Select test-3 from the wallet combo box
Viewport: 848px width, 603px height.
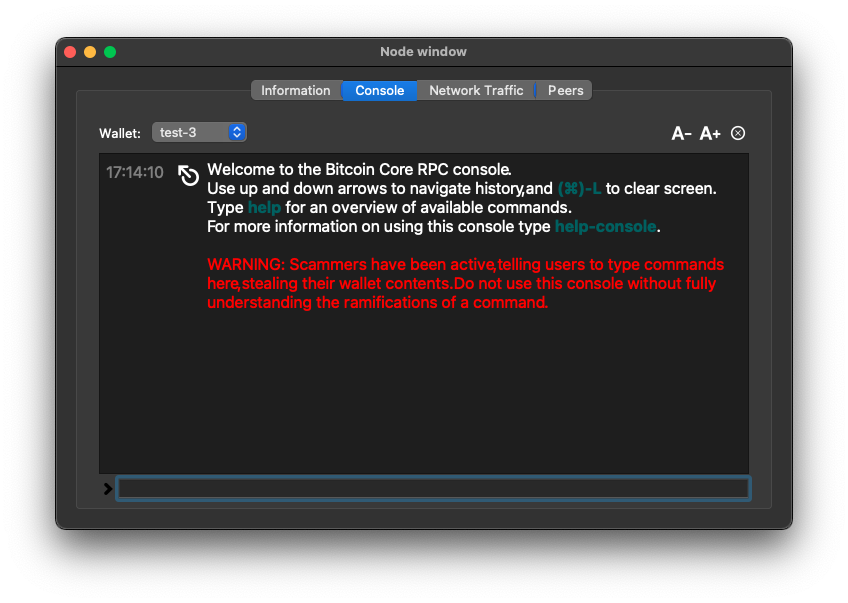pyautogui.click(x=185, y=131)
